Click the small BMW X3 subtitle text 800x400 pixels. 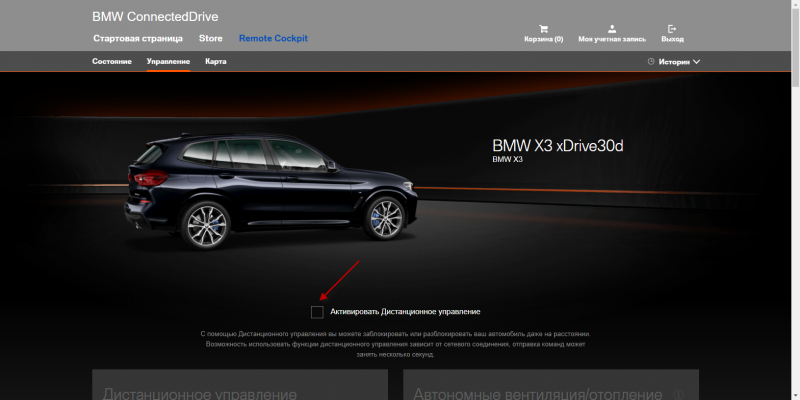[507, 160]
